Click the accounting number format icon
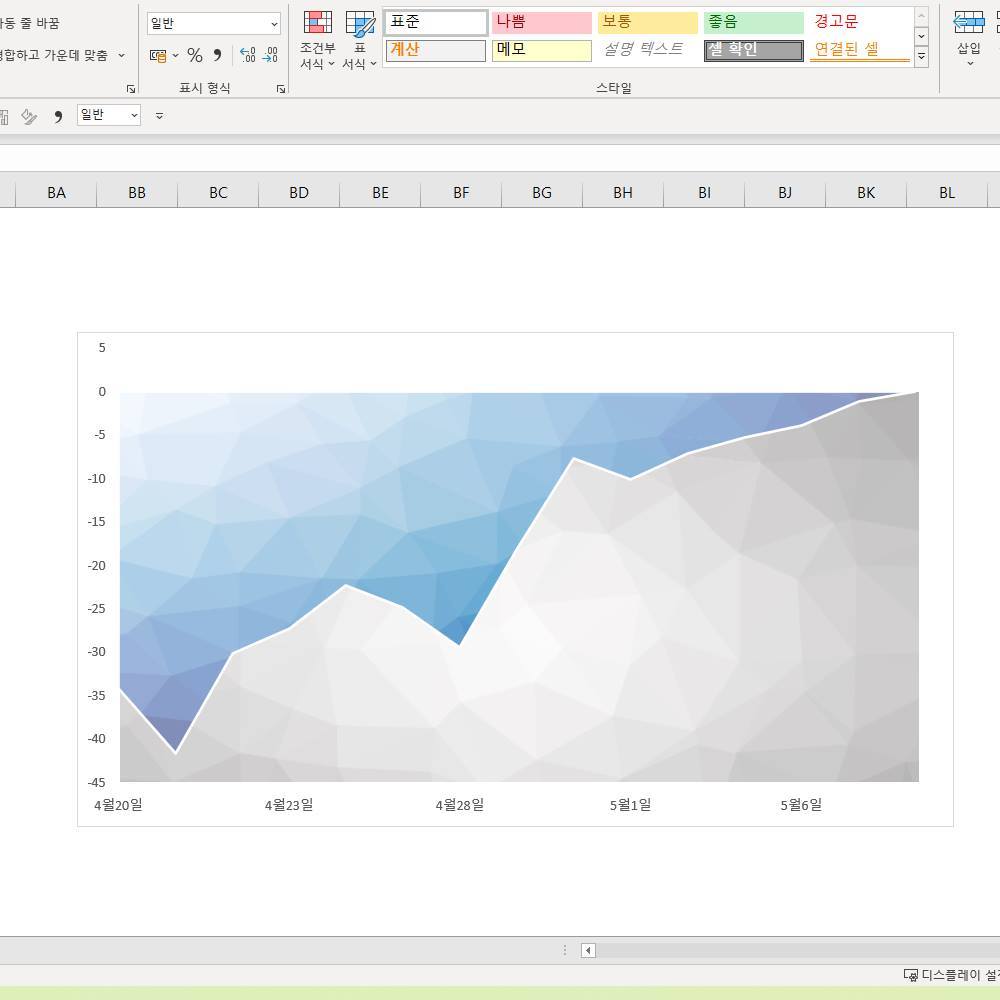Image resolution: width=1000 pixels, height=1000 pixels. 158,55
